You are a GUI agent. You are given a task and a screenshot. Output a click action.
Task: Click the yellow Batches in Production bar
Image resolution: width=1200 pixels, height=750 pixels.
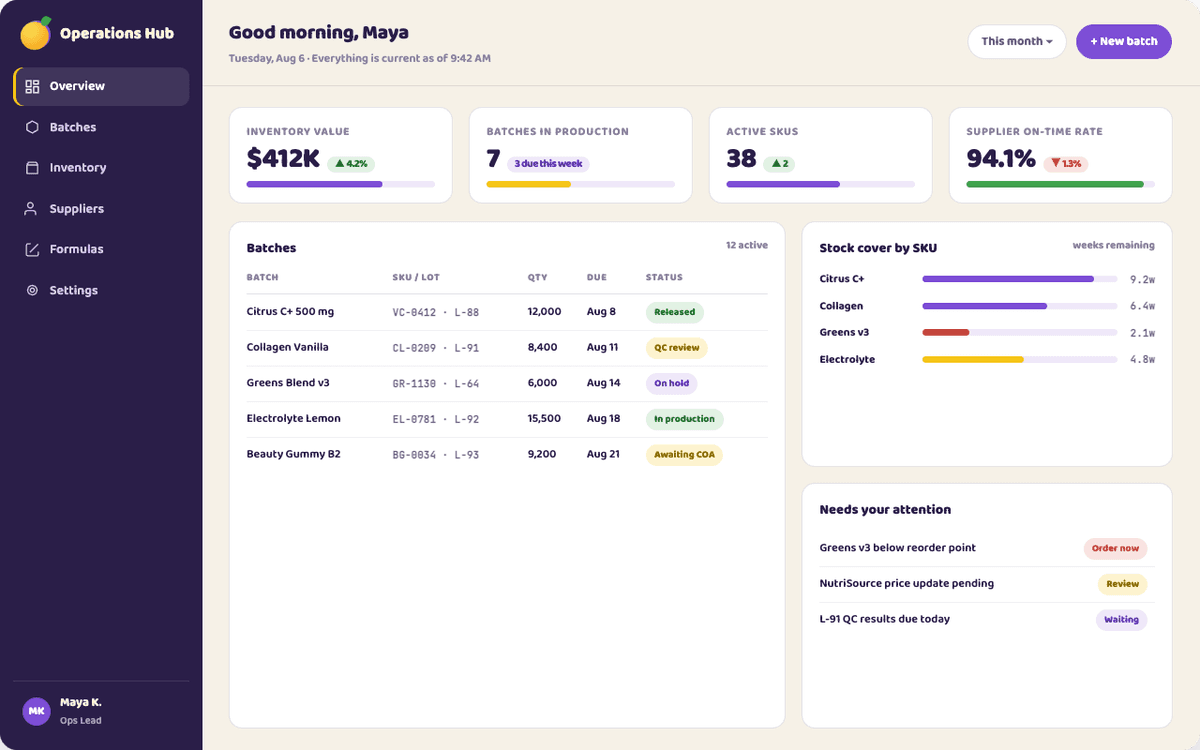528,184
